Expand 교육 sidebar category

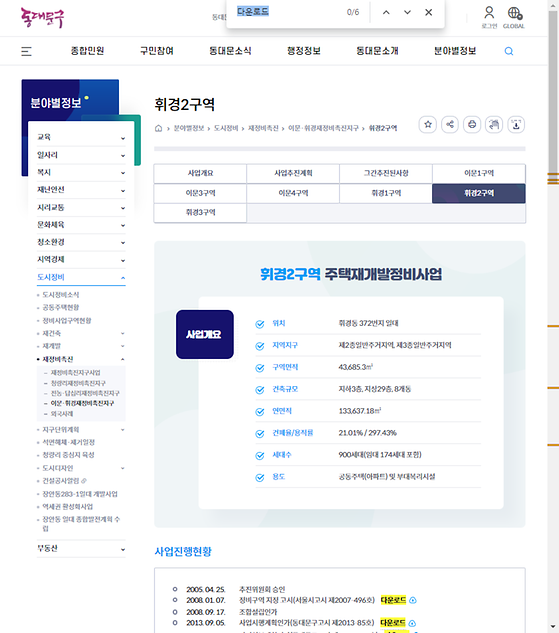81,137
